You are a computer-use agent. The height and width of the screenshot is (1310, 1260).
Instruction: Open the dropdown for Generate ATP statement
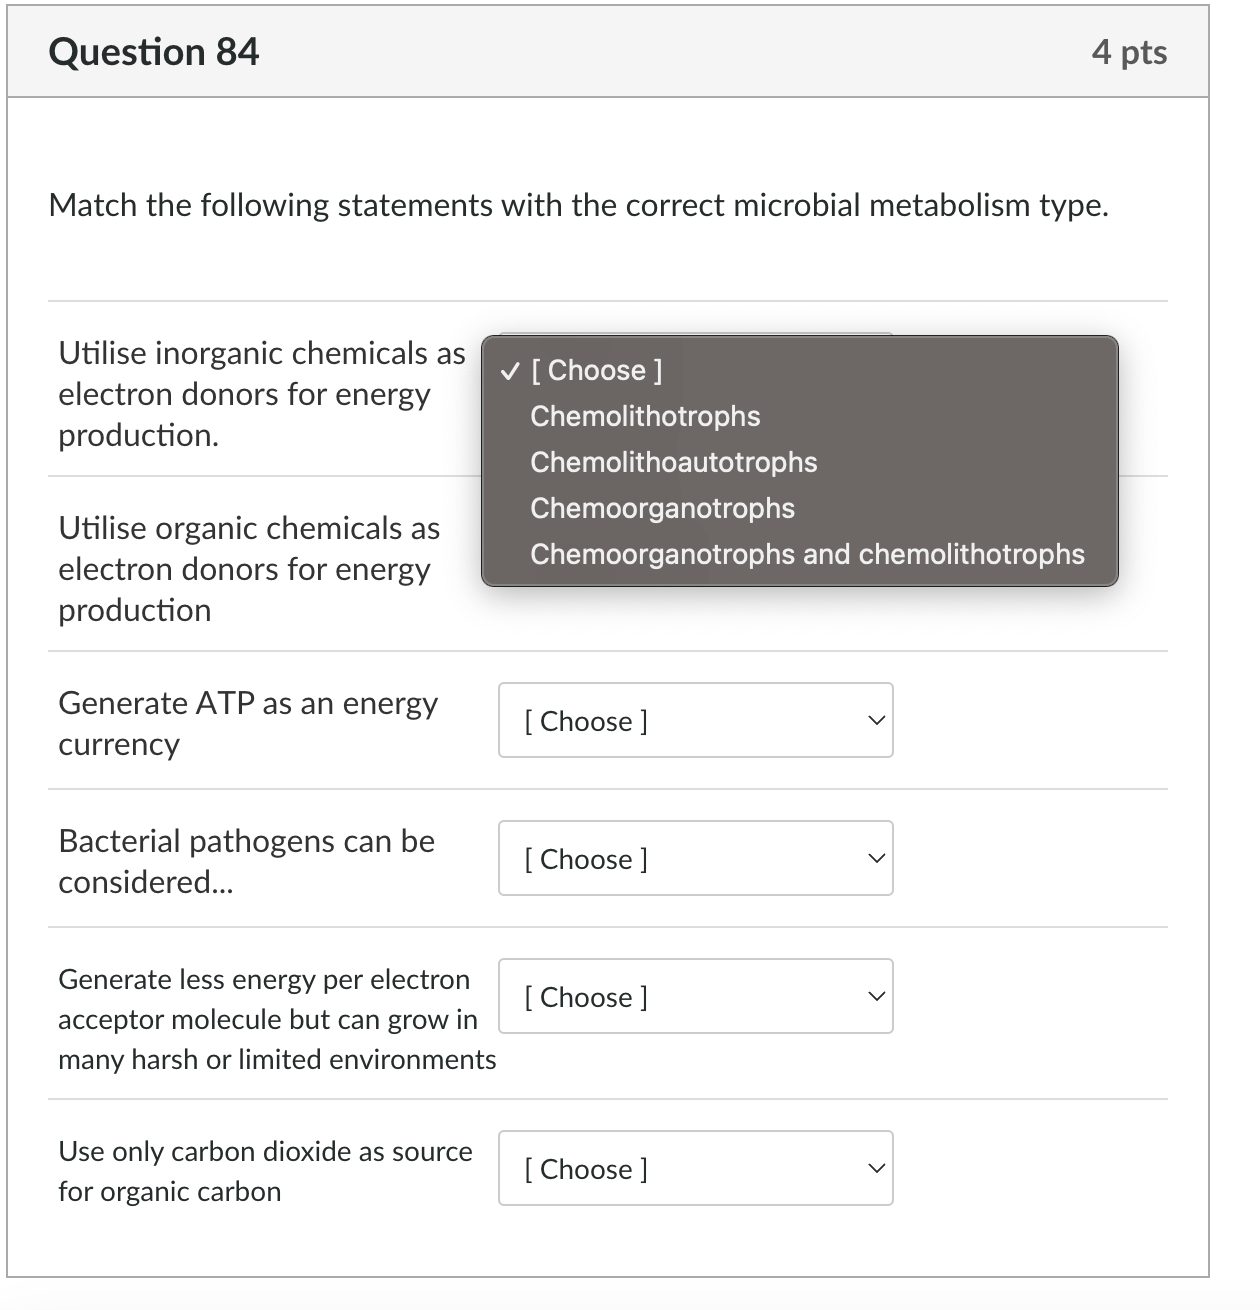click(x=695, y=720)
